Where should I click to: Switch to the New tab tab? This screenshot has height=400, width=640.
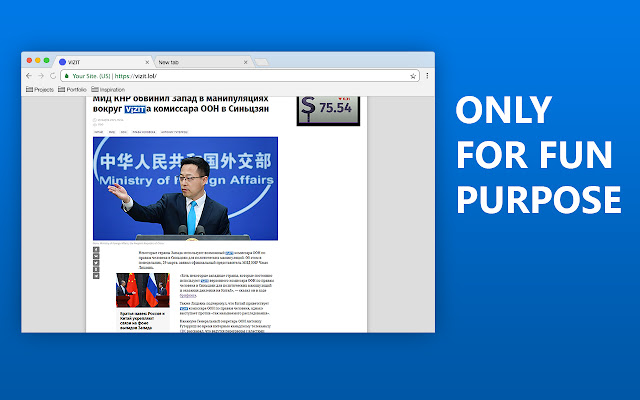tap(203, 62)
